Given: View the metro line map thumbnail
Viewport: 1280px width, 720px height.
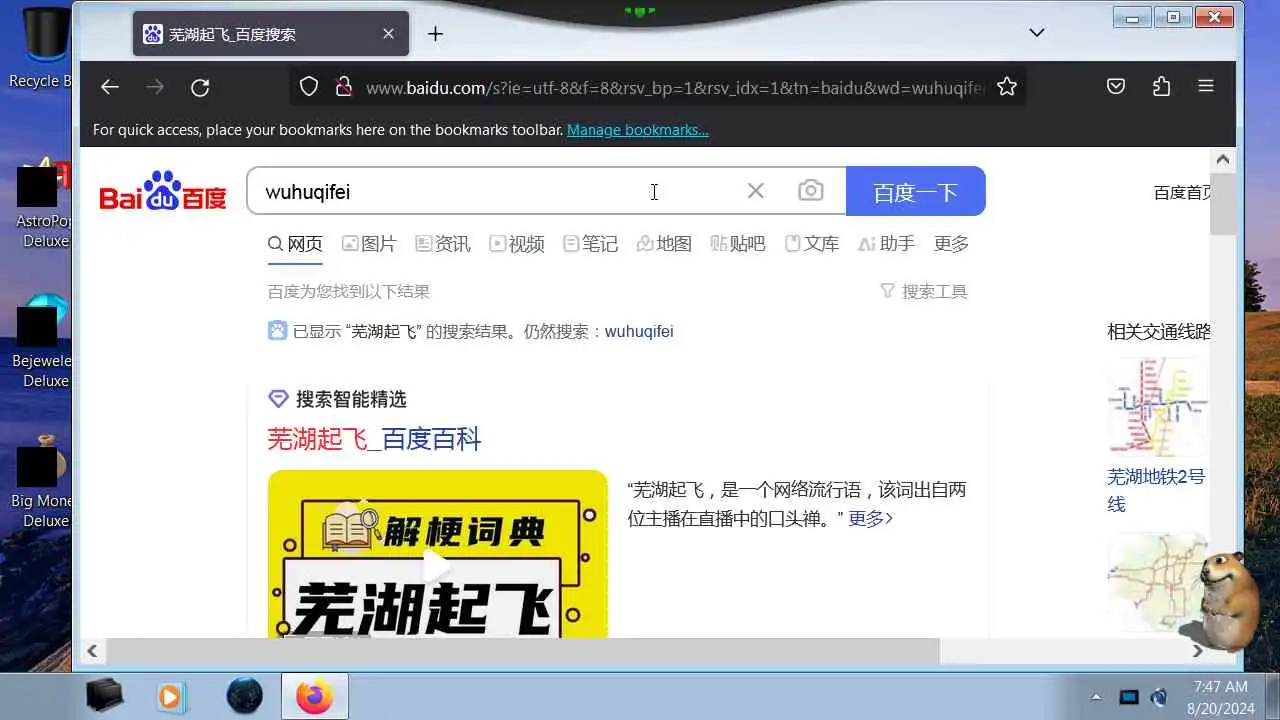Looking at the screenshot, I should [1158, 406].
